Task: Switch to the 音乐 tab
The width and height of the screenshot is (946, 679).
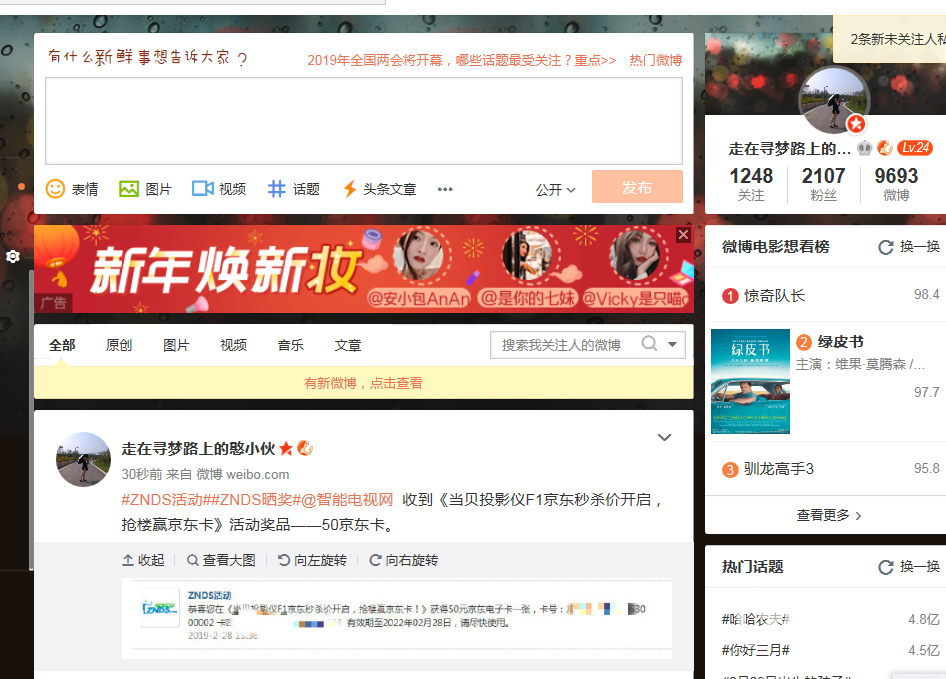Action: point(291,345)
